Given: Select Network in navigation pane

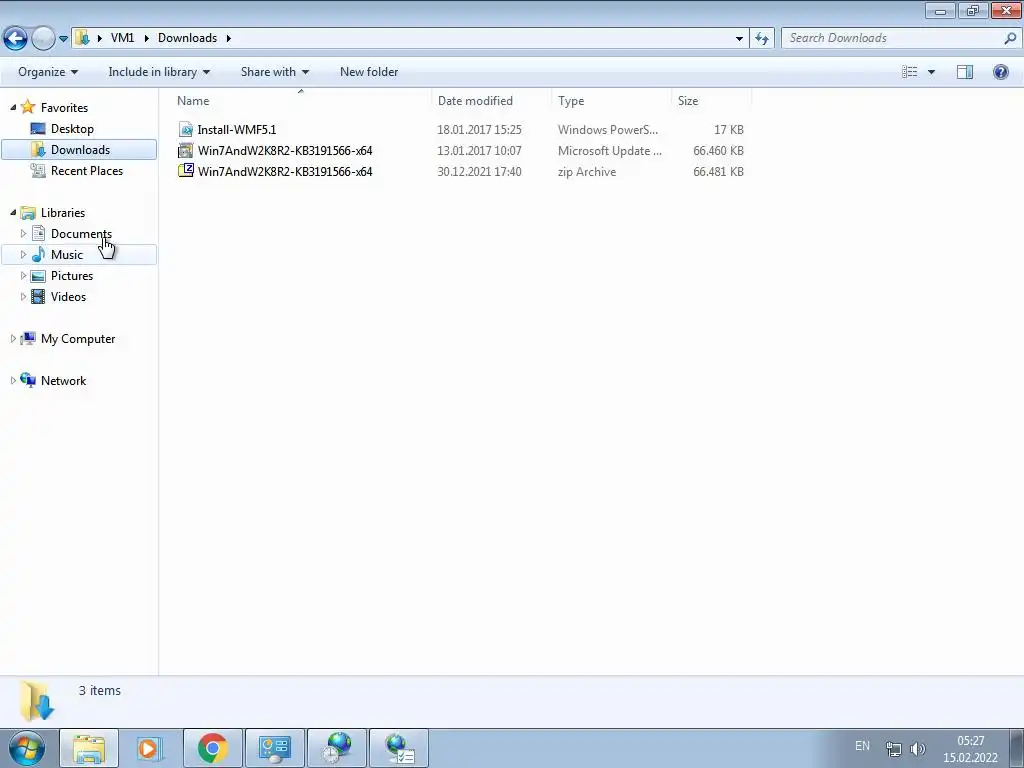Looking at the screenshot, I should [x=63, y=381].
